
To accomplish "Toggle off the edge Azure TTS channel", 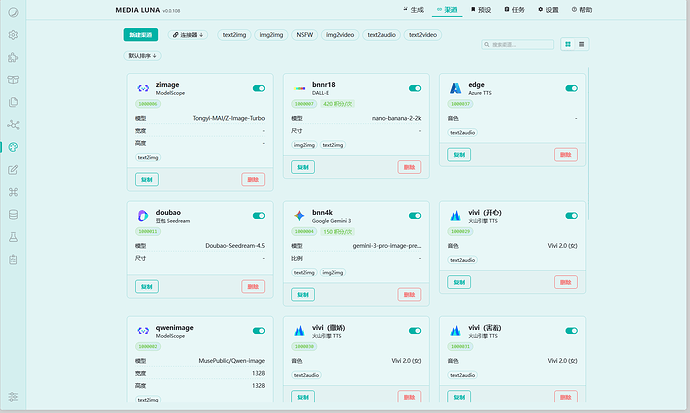I will 571,88.
